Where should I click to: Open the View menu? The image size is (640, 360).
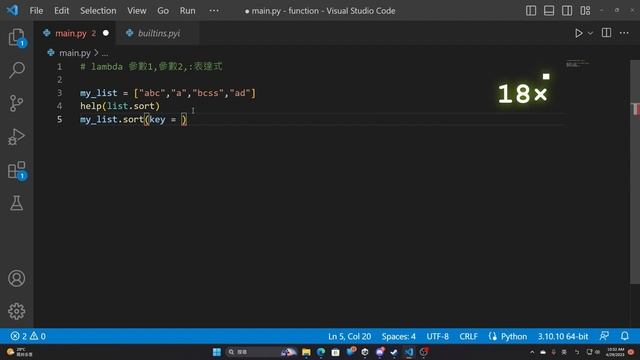click(137, 11)
